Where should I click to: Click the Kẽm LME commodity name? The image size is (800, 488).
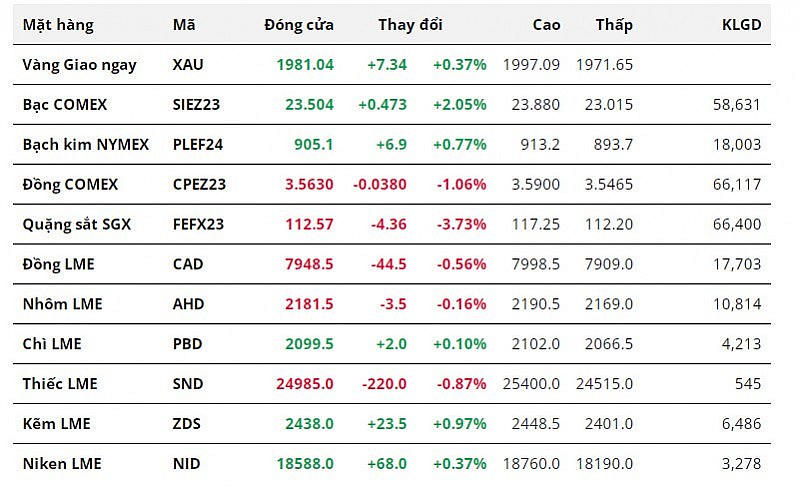click(x=56, y=424)
